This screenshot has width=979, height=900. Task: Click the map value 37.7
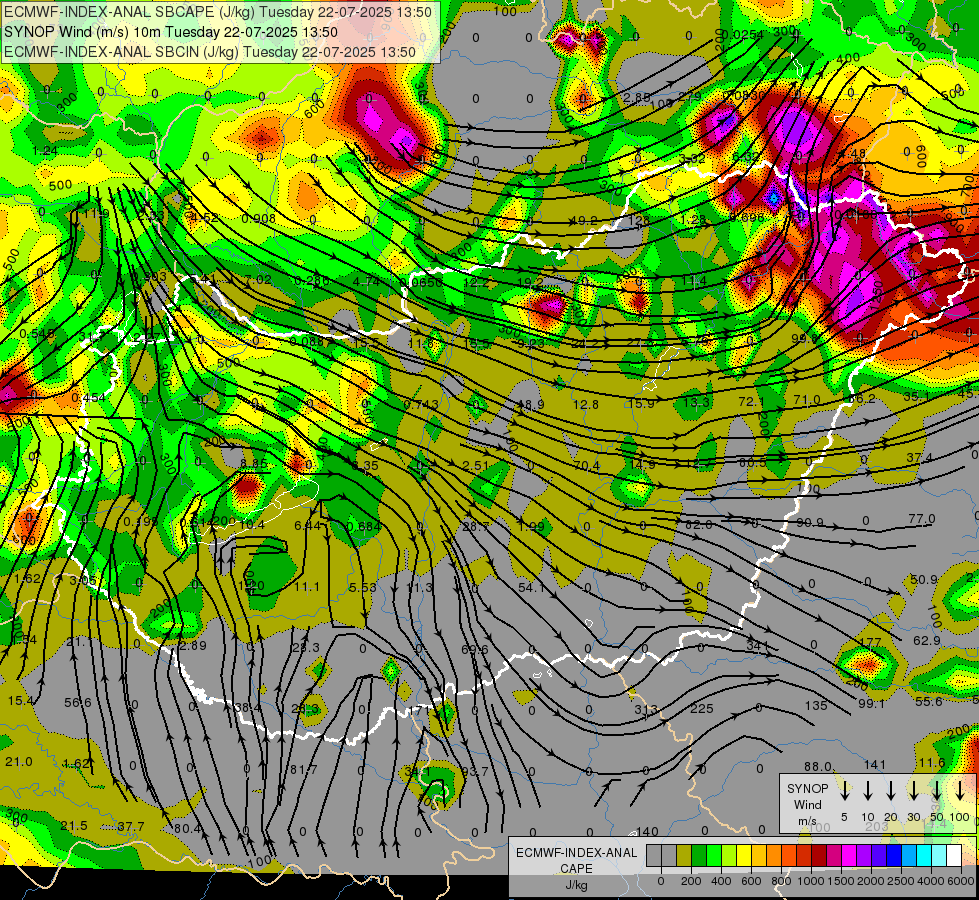(130, 826)
